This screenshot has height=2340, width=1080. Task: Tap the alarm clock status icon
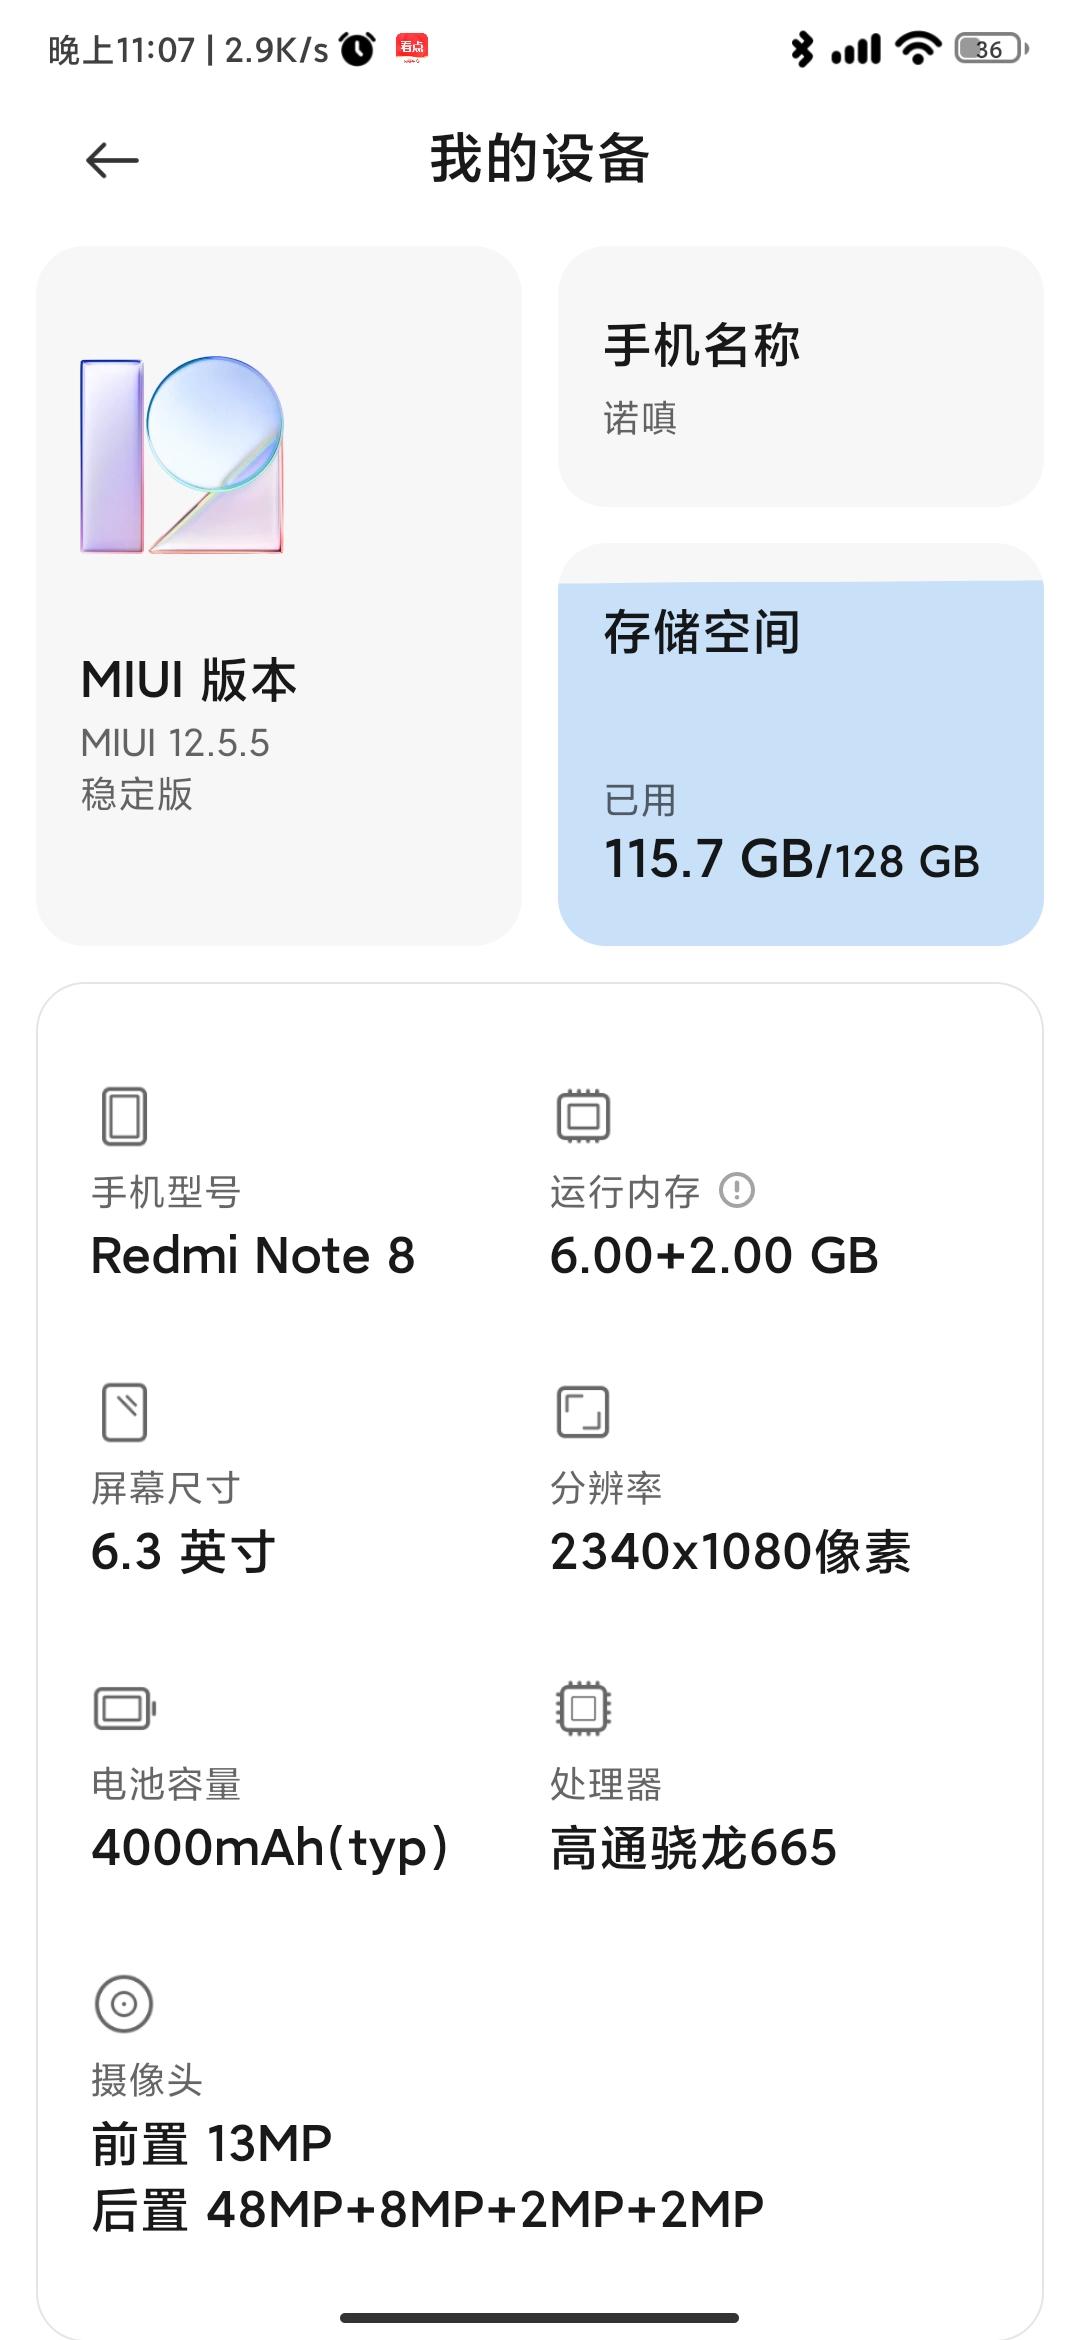(x=357, y=49)
